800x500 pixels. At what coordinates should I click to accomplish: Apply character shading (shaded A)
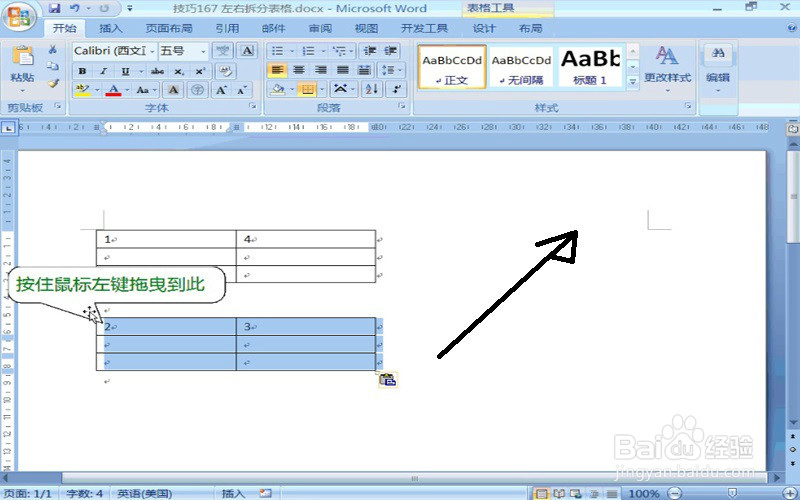click(173, 90)
